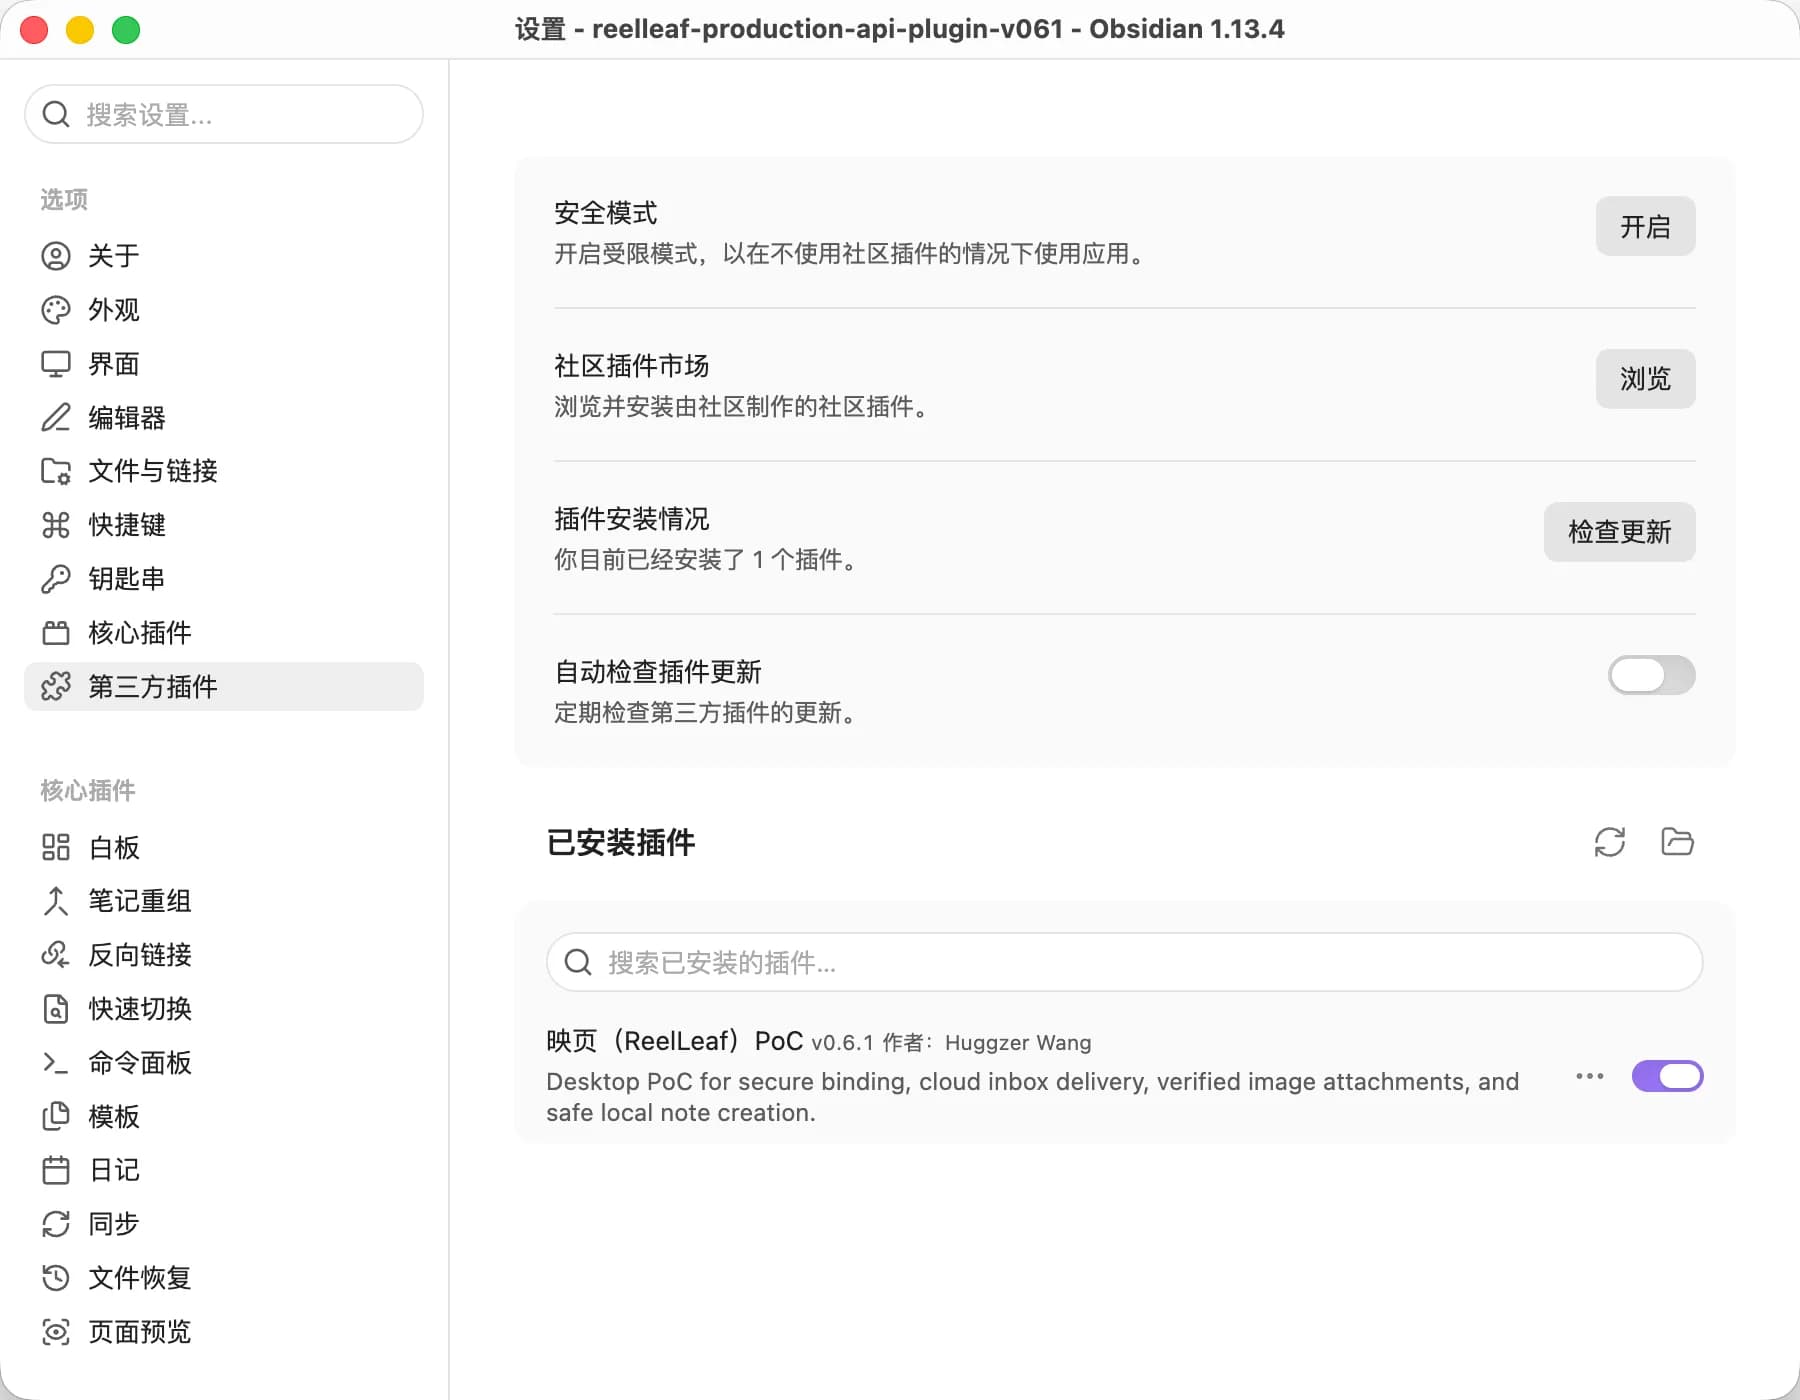Click the 同步 refresh-arrows icon in sidebar
Viewport: 1800px width, 1400px height.
tap(56, 1224)
